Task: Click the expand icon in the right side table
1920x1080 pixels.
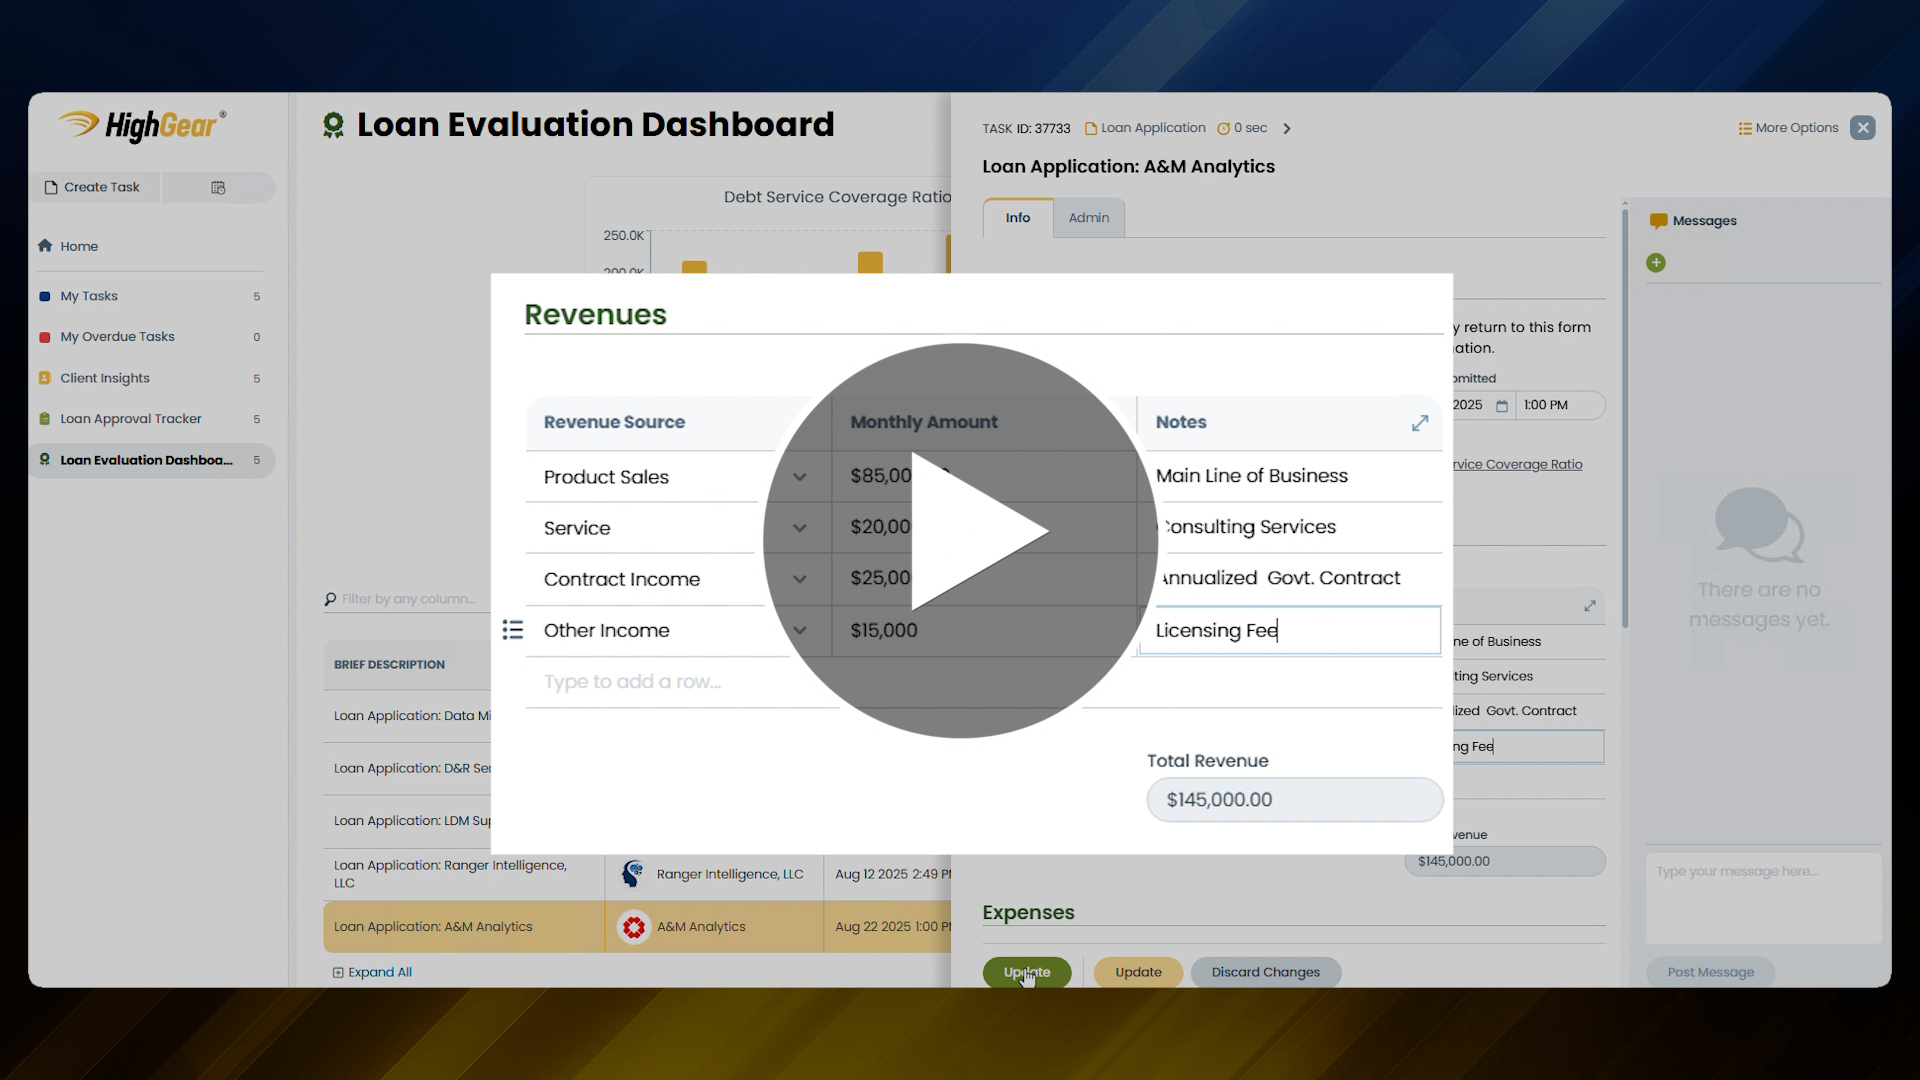Action: coord(1590,606)
